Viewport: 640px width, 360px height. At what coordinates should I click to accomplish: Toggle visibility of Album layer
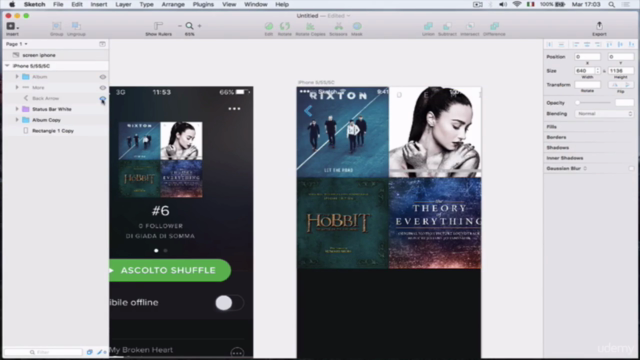point(102,77)
